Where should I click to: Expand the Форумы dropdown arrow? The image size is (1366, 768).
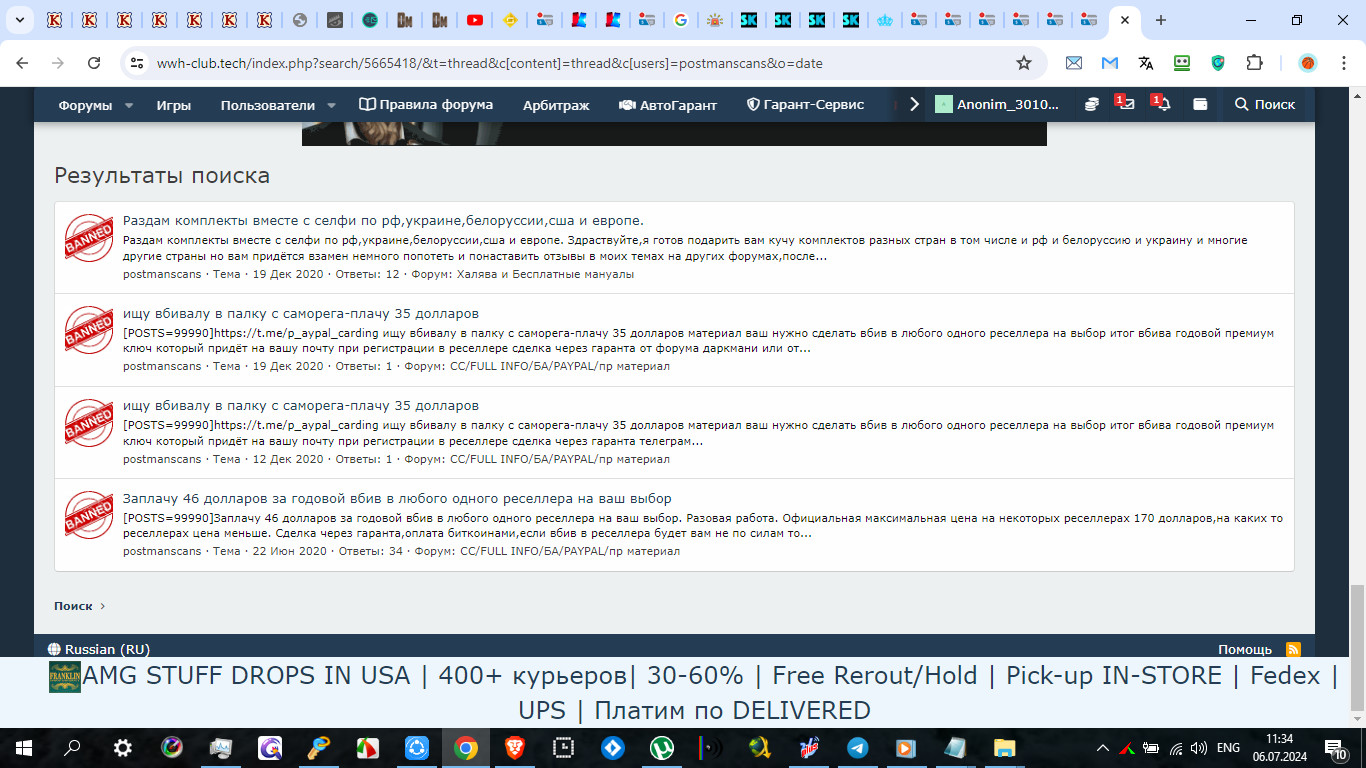[x=129, y=105]
